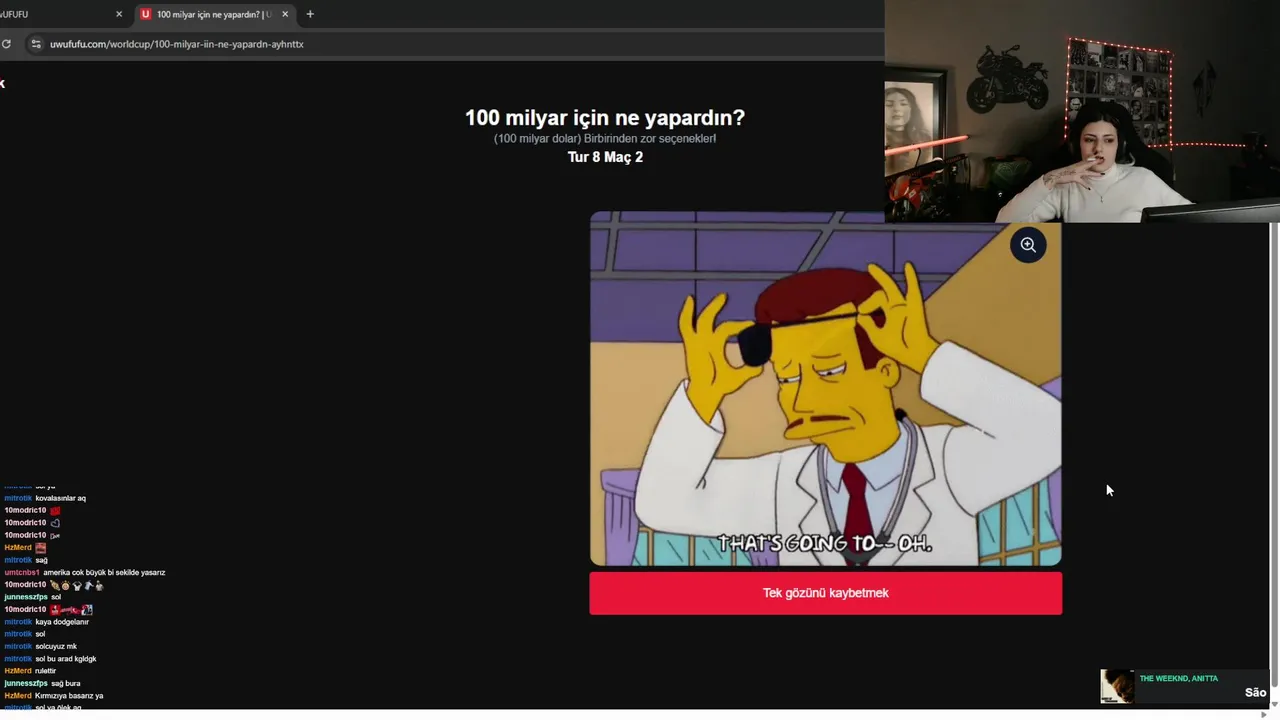
Task: Click chat message 'kovalasınlar aq'
Action: click(x=60, y=498)
